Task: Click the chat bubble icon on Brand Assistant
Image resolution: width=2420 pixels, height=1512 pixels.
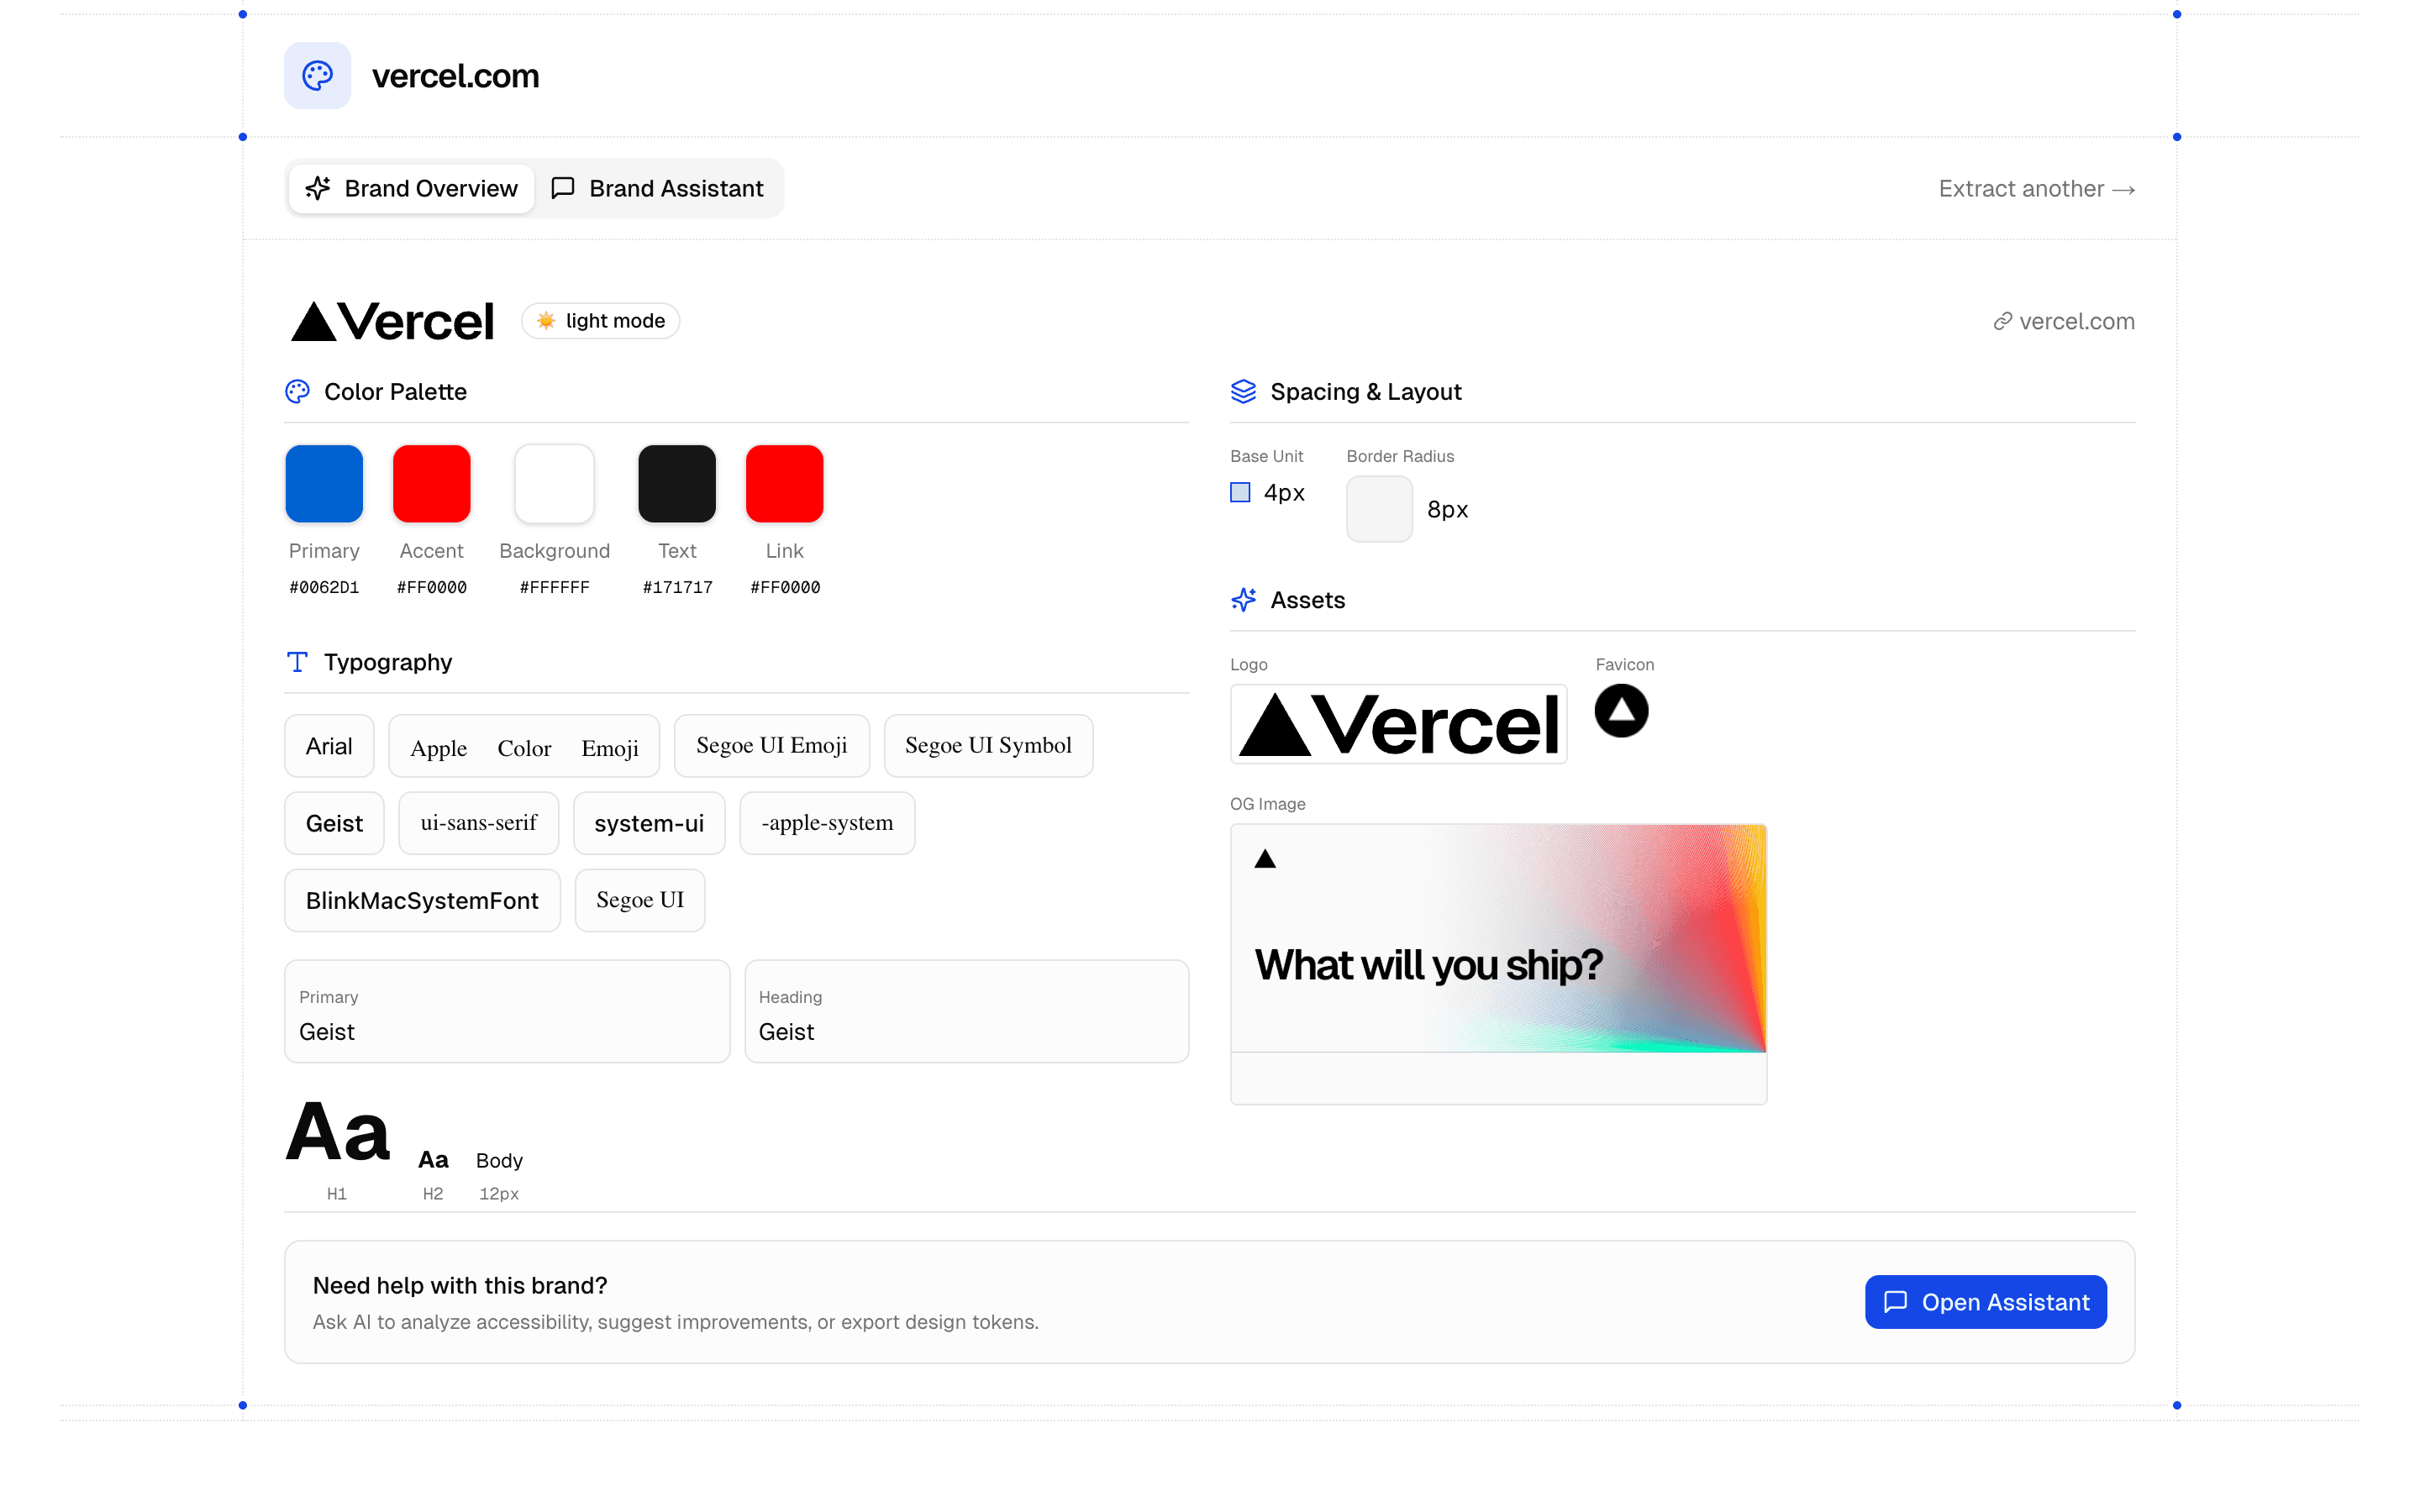Action: (562, 188)
